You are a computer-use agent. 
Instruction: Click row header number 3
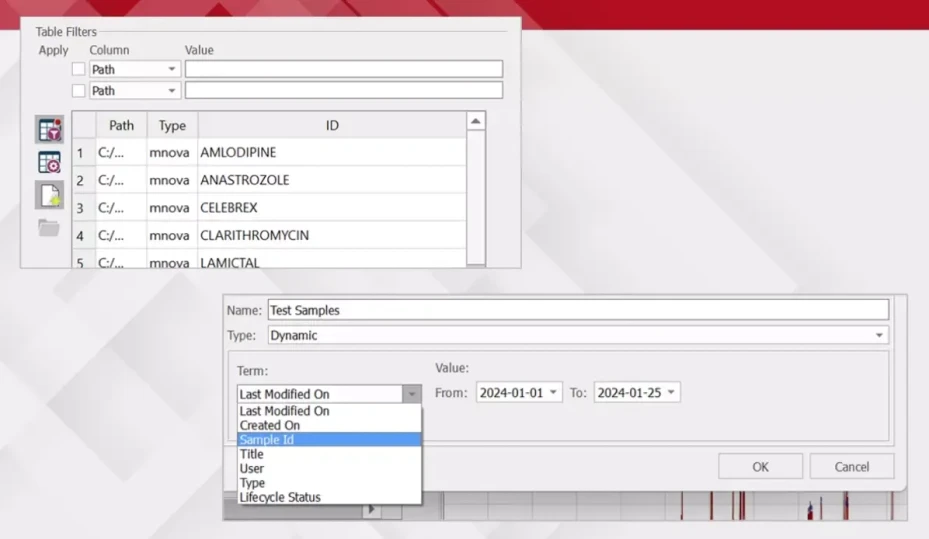coord(84,208)
